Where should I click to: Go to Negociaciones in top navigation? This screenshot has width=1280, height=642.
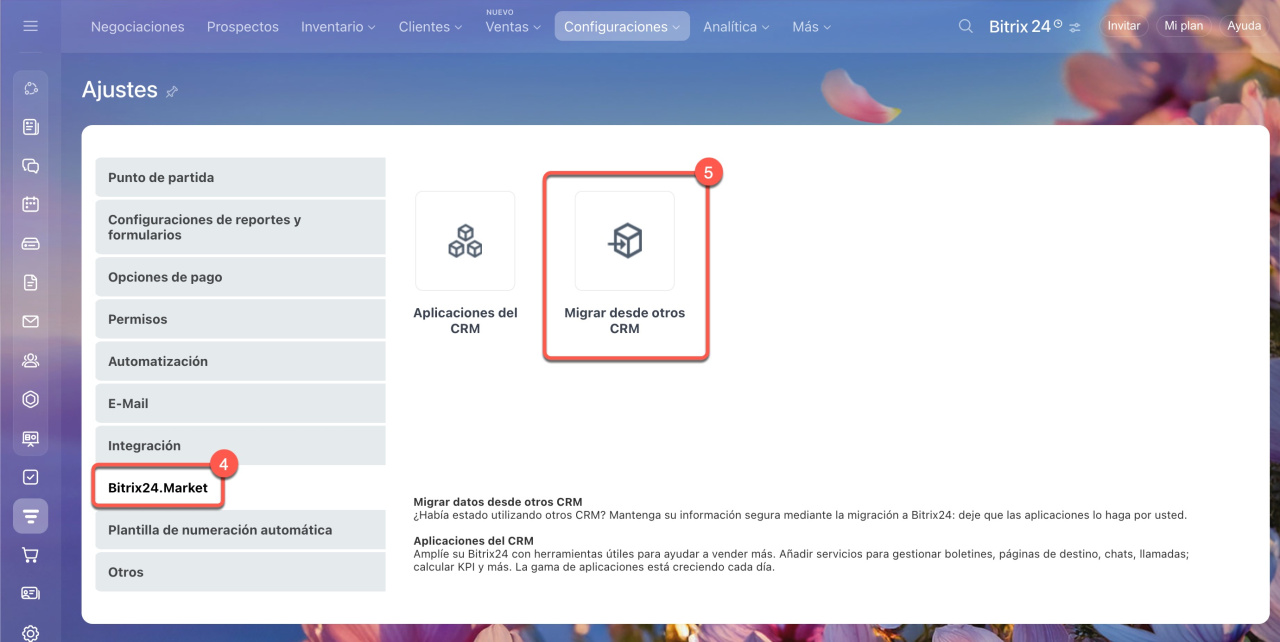click(x=138, y=27)
